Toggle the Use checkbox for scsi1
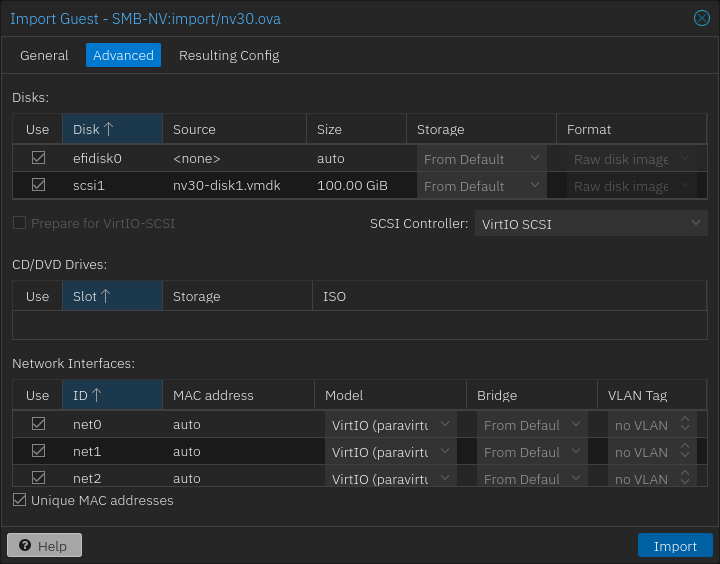The width and height of the screenshot is (720, 564). (38, 185)
